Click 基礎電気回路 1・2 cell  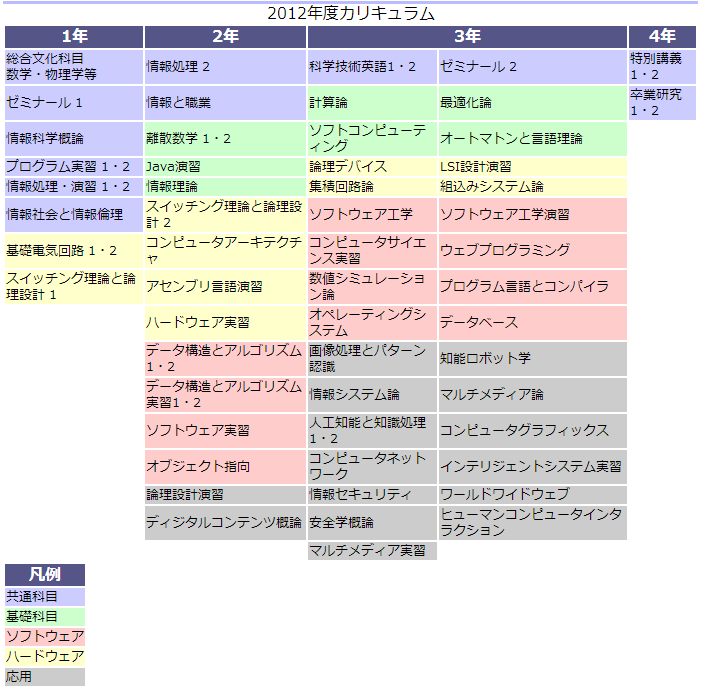click(x=74, y=251)
